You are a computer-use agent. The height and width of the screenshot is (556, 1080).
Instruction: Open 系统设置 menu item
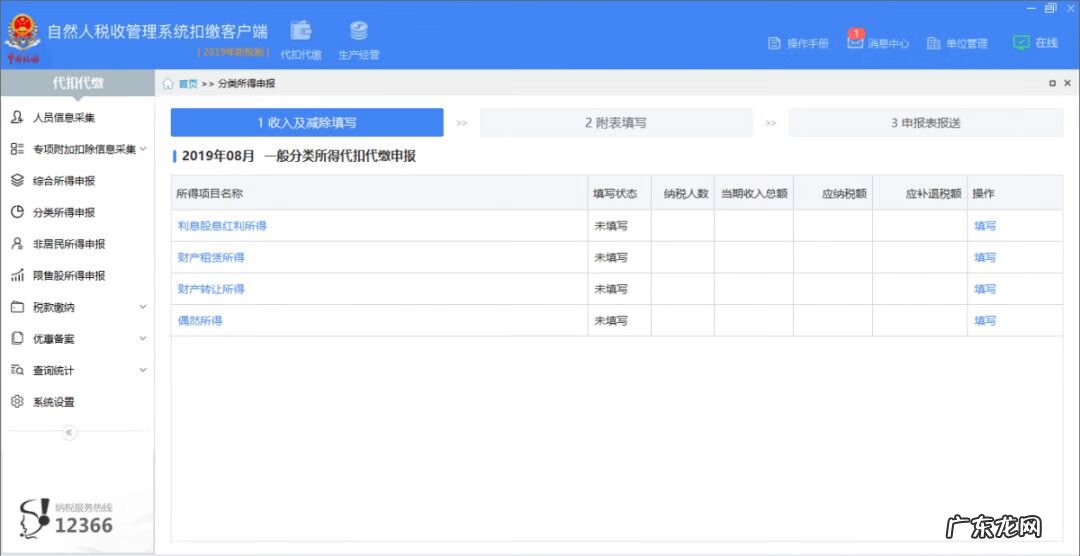point(54,402)
